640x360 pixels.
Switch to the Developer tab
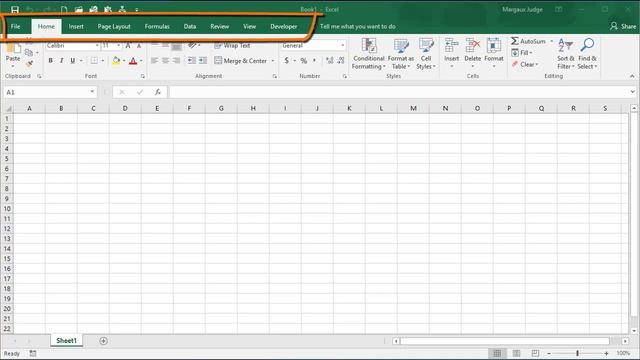[x=284, y=27]
